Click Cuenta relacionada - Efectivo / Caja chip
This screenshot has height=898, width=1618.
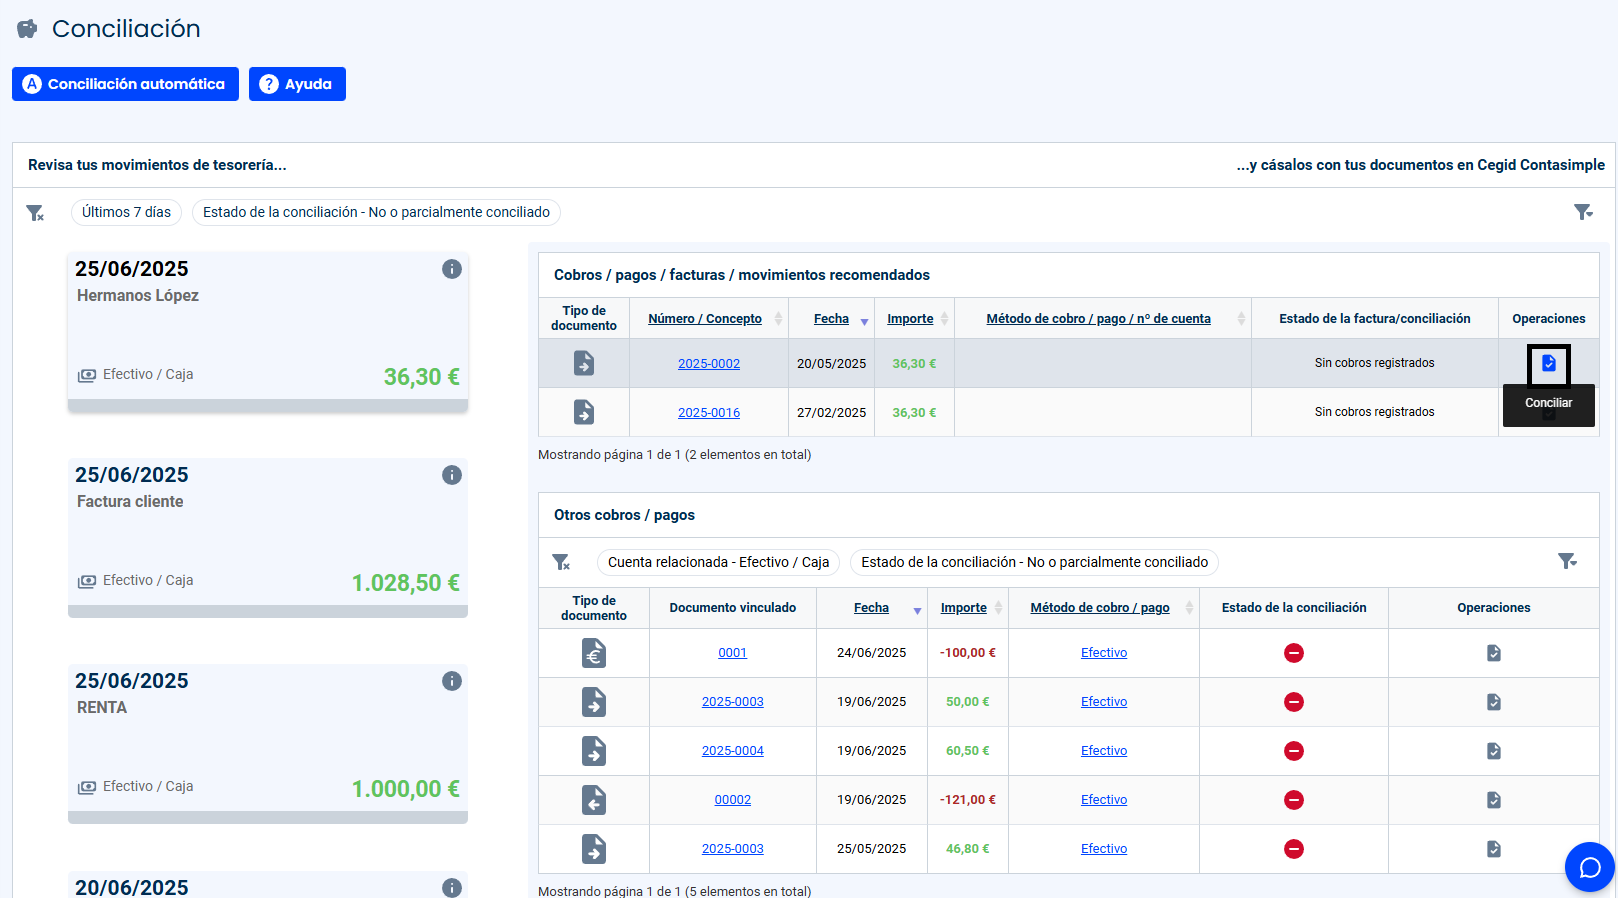point(718,562)
